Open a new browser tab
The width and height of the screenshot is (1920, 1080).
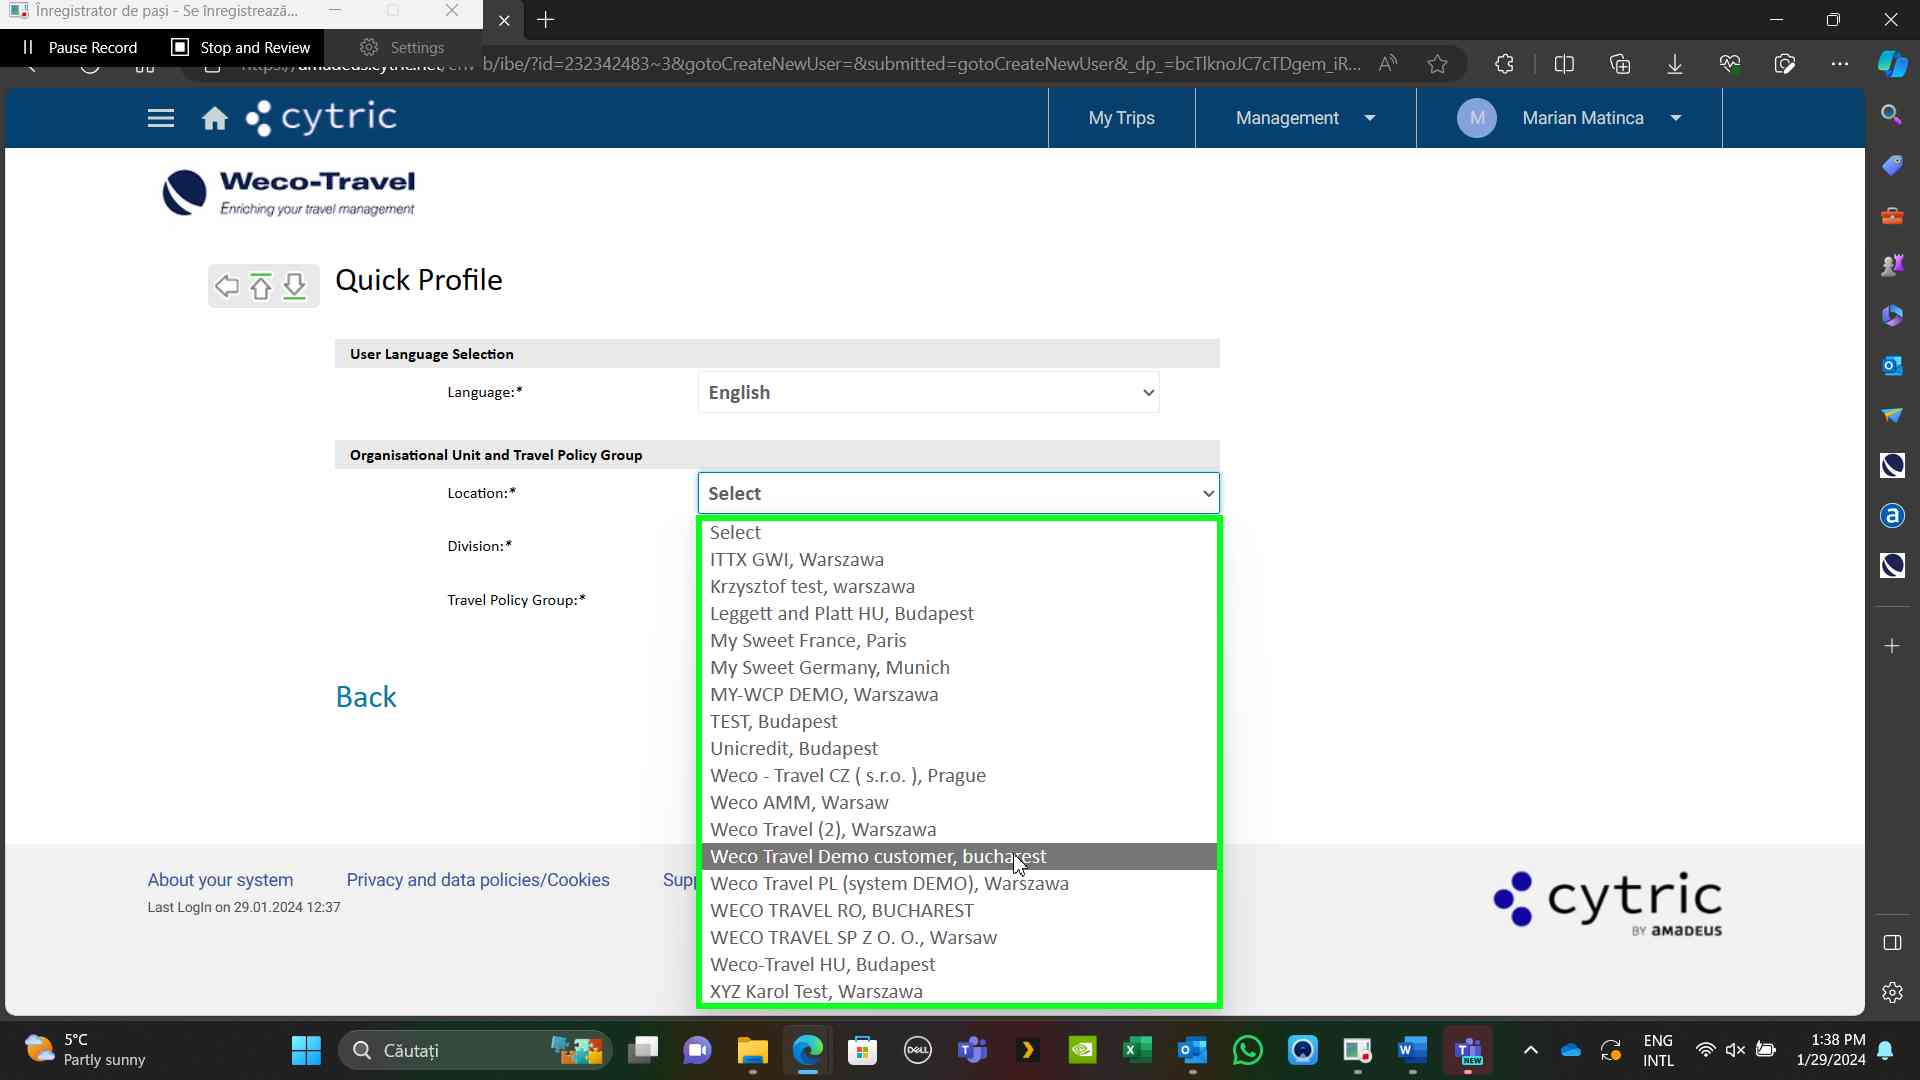(x=545, y=20)
